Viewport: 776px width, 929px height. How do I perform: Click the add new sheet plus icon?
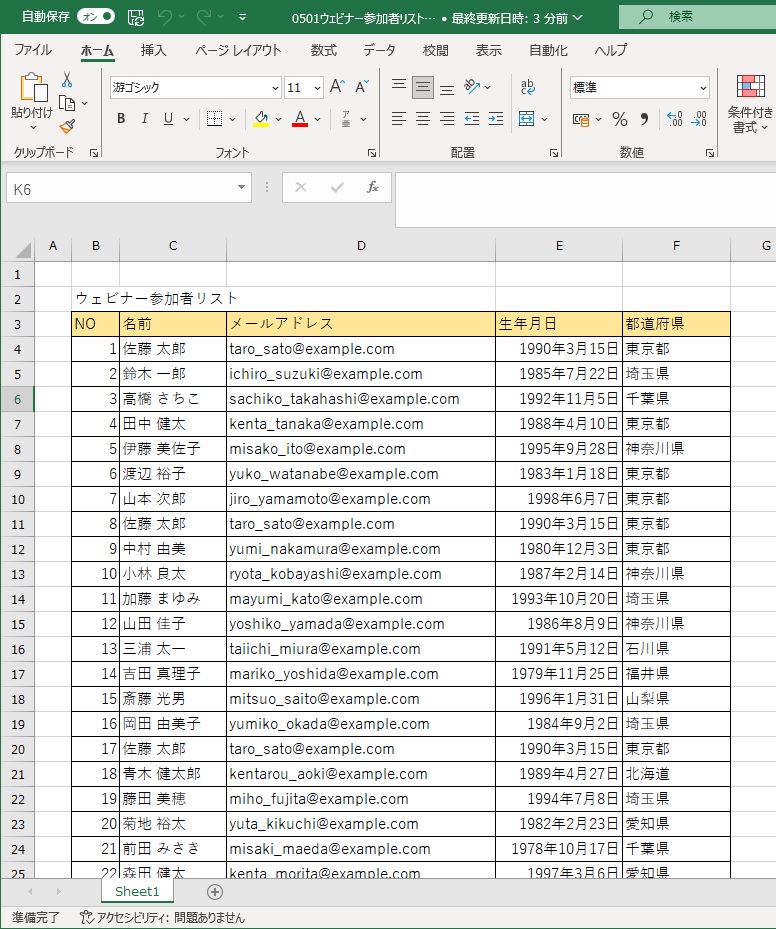click(215, 892)
